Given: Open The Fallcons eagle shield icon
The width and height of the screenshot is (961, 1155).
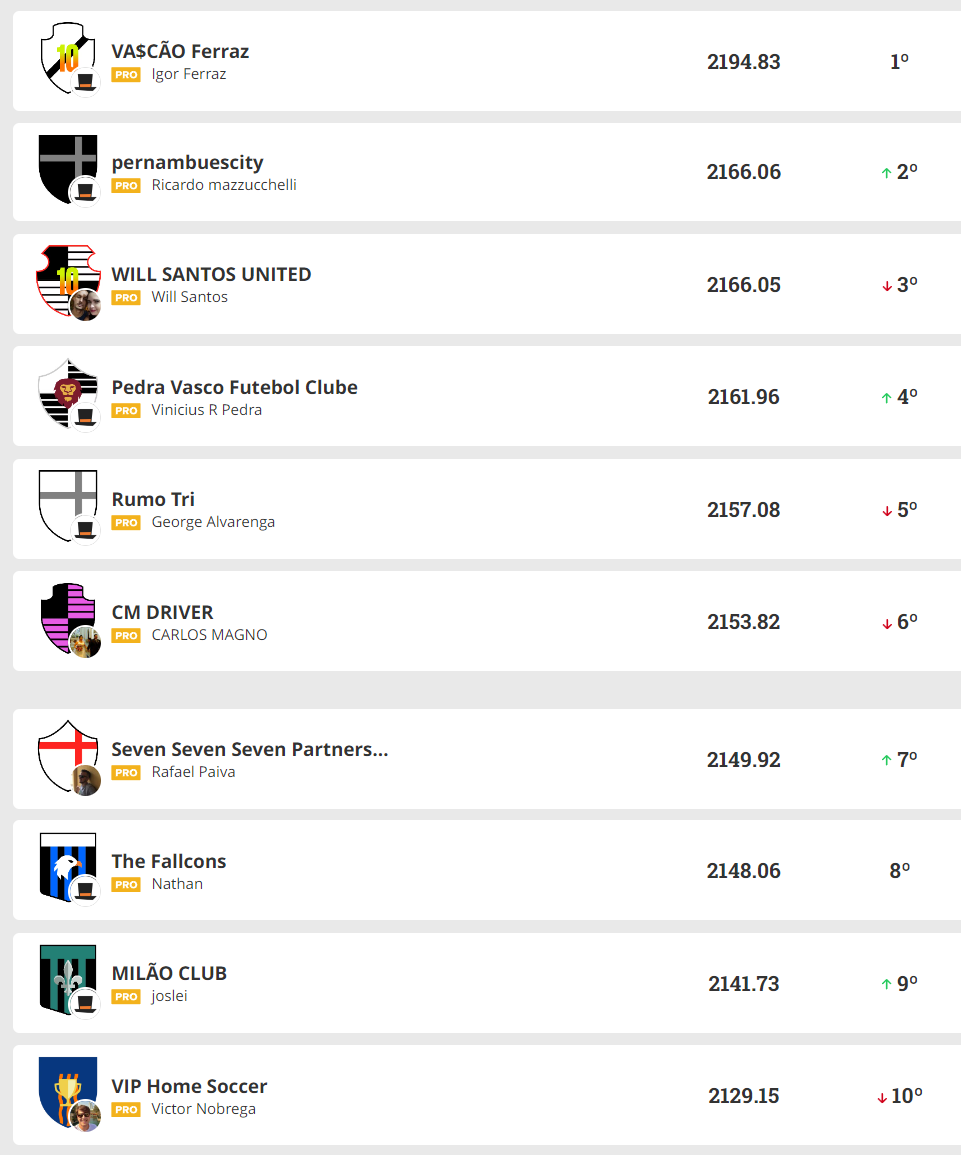Looking at the screenshot, I should click(62, 862).
